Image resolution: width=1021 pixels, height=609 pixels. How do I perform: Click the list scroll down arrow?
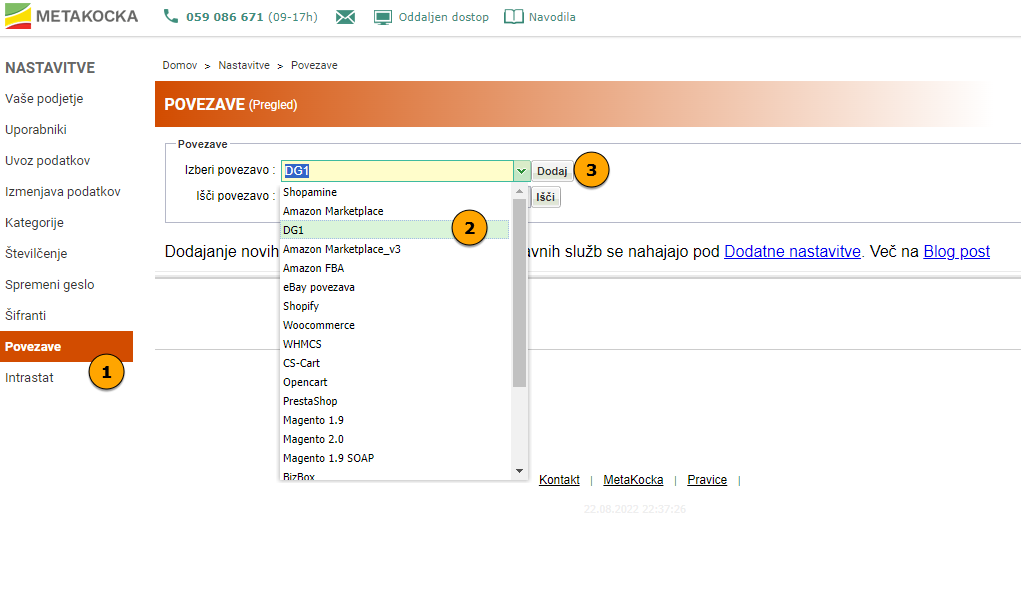click(x=519, y=471)
